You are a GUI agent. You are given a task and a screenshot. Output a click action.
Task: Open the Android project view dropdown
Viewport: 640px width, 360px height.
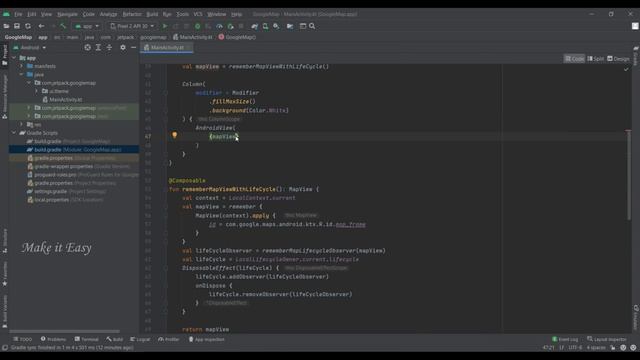click(x=29, y=47)
